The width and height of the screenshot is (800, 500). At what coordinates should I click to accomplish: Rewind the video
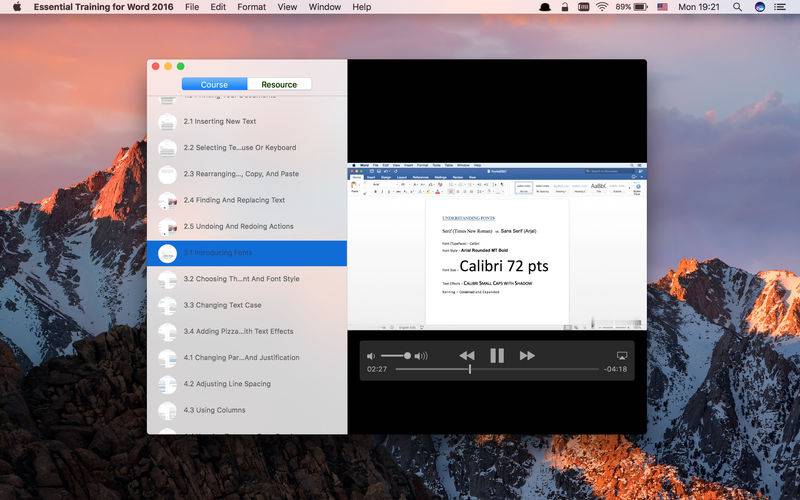pyautogui.click(x=467, y=356)
